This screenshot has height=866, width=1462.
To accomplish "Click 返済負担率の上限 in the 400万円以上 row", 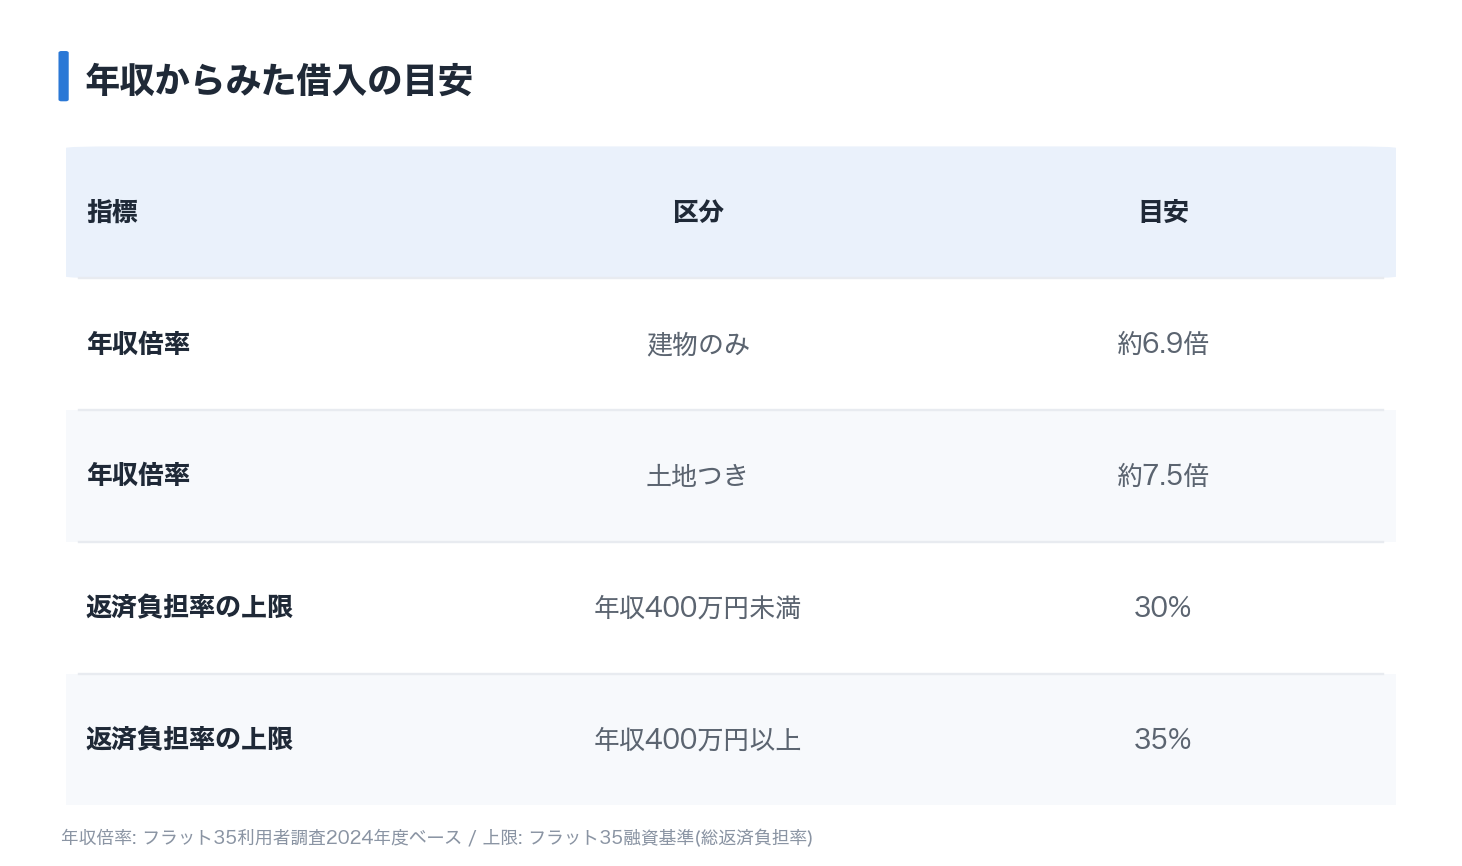I will point(189,739).
